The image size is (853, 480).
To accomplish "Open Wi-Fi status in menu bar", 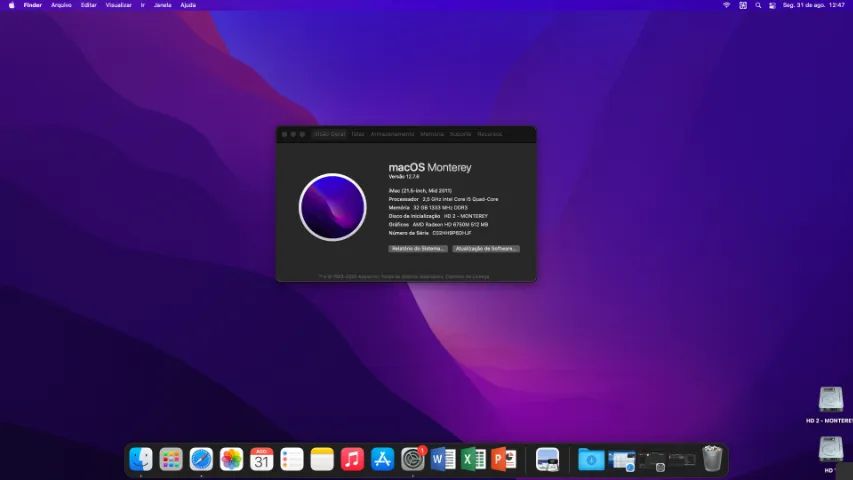I will coord(726,5).
